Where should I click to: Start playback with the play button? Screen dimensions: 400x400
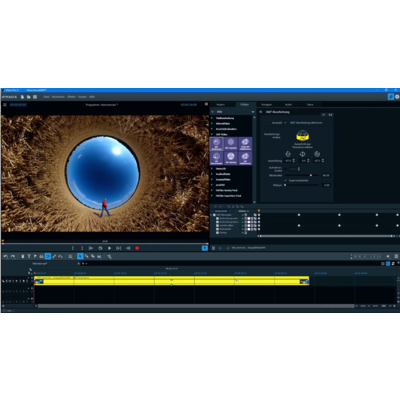109,248
